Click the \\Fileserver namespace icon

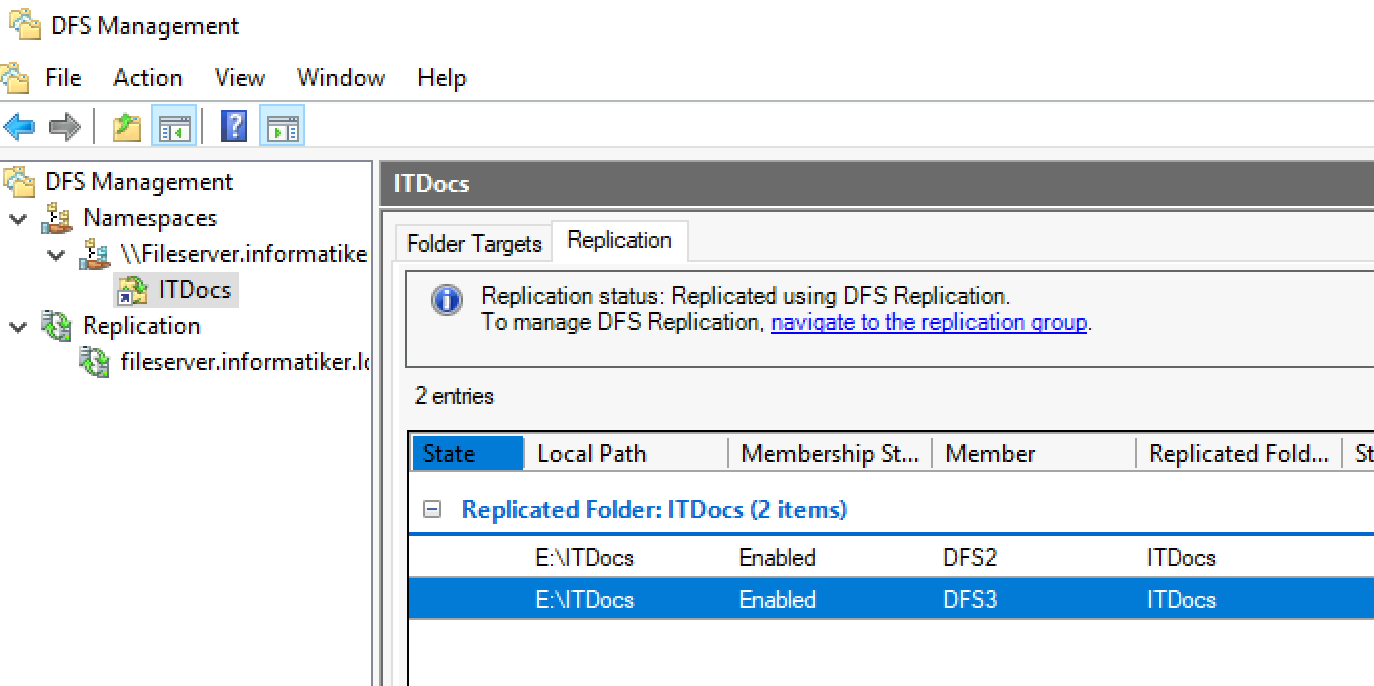tap(95, 254)
